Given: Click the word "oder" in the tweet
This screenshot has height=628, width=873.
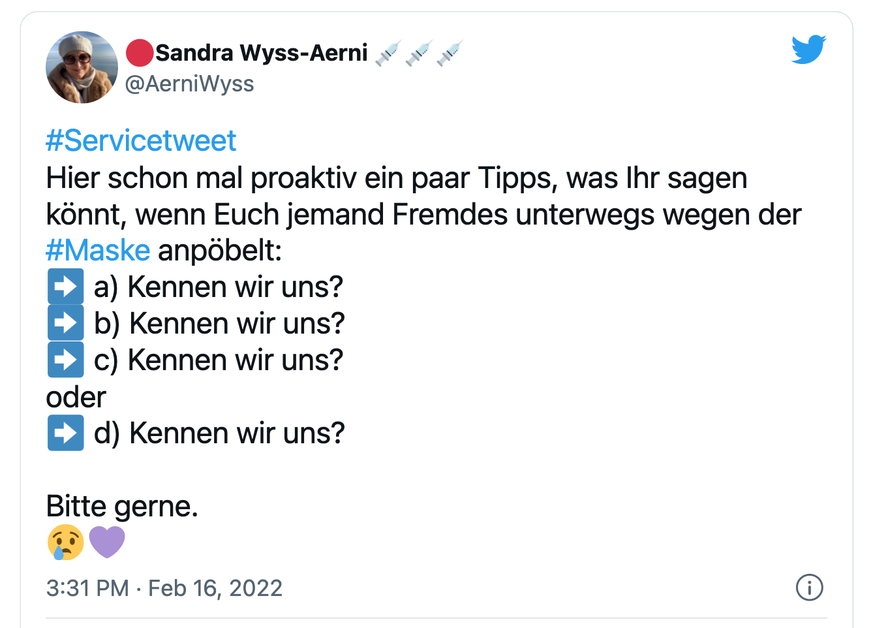Looking at the screenshot, I should pos(76,397).
